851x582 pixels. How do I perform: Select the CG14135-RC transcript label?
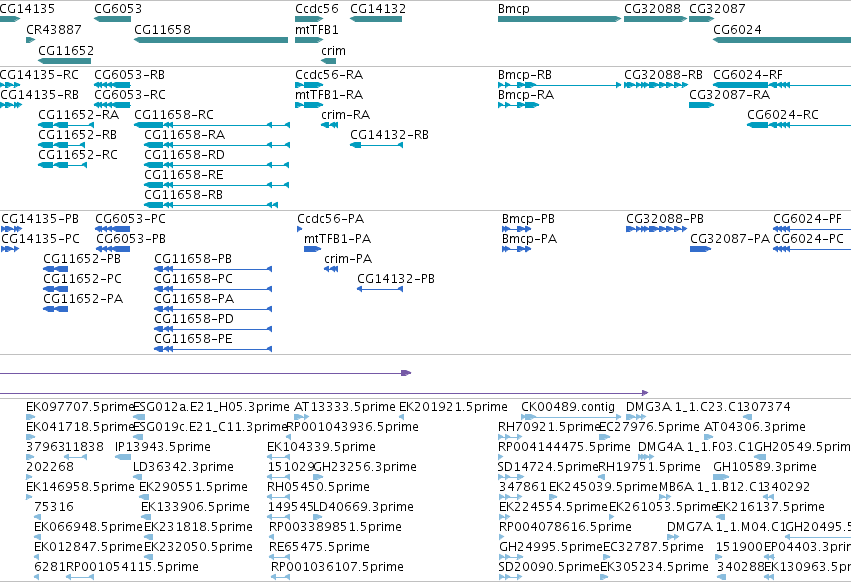[x=39, y=75]
